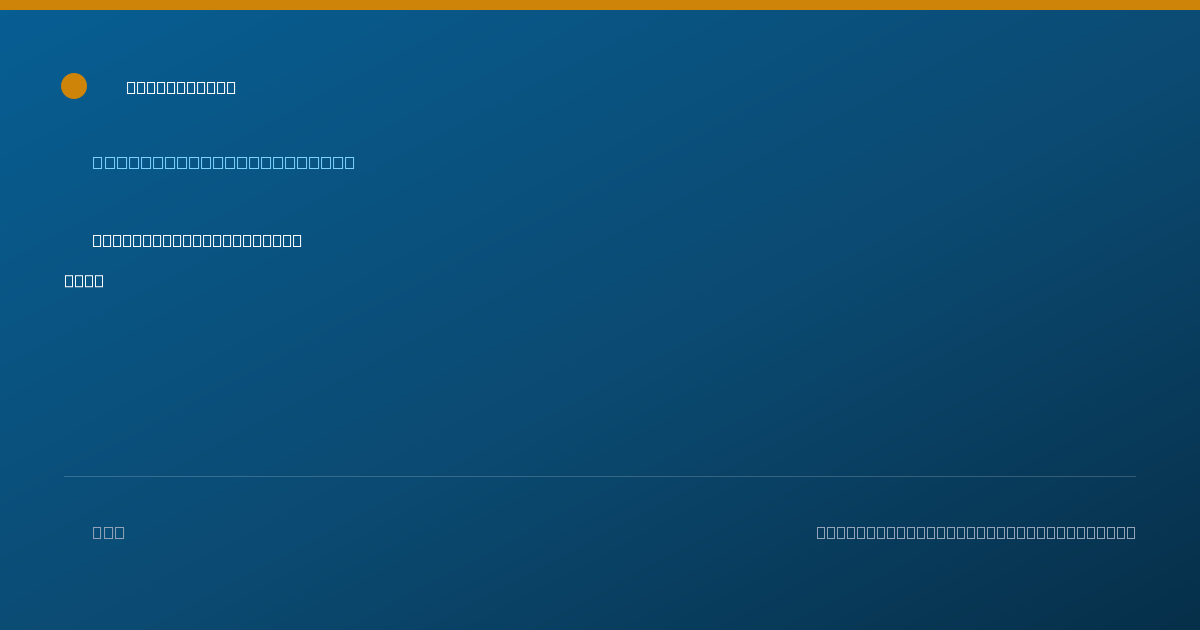Click the thin horizontal divider line

pyautogui.click(x=600, y=476)
